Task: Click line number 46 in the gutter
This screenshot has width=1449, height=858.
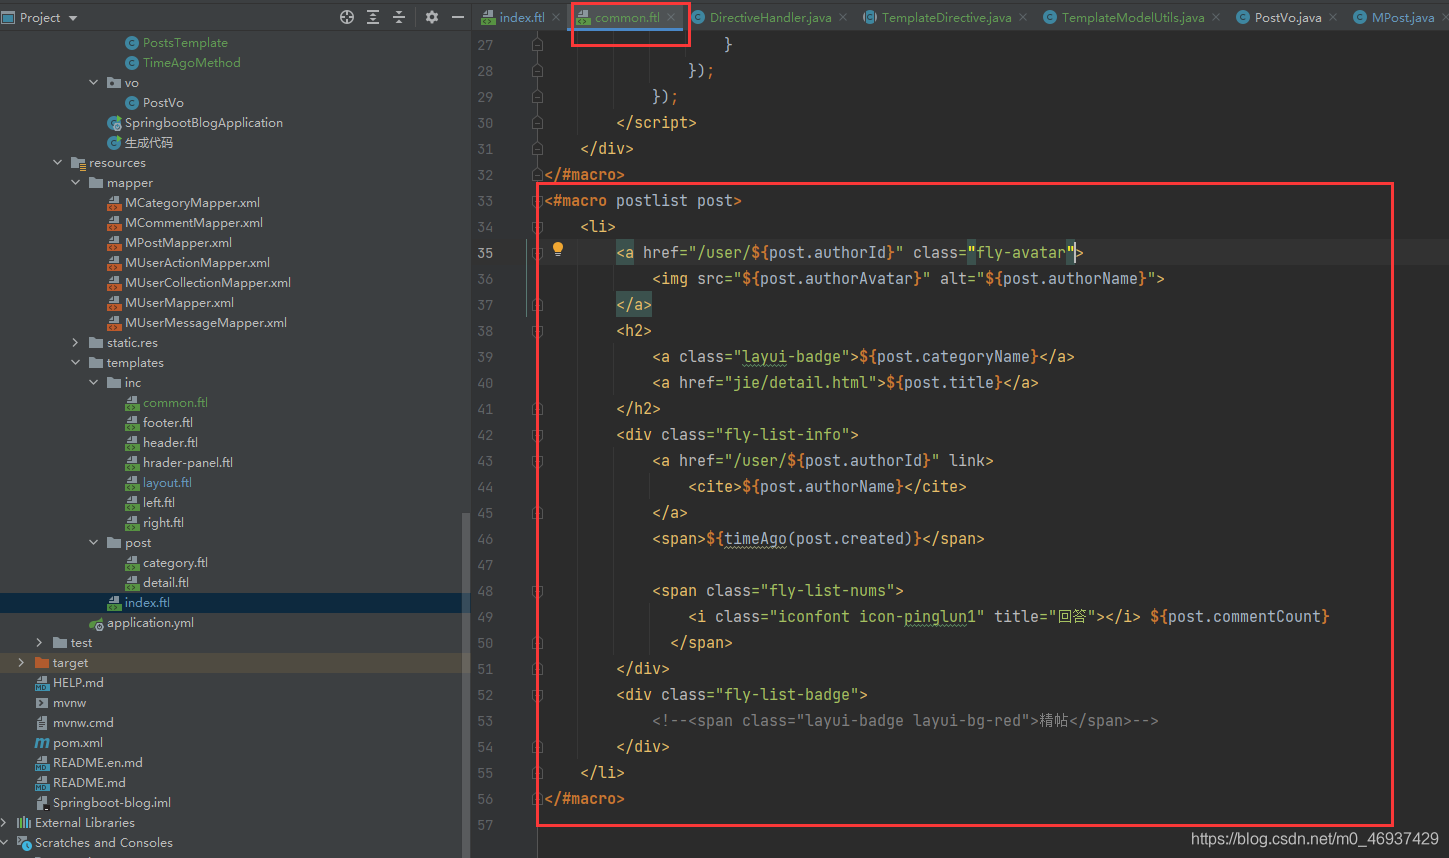Action: (485, 539)
